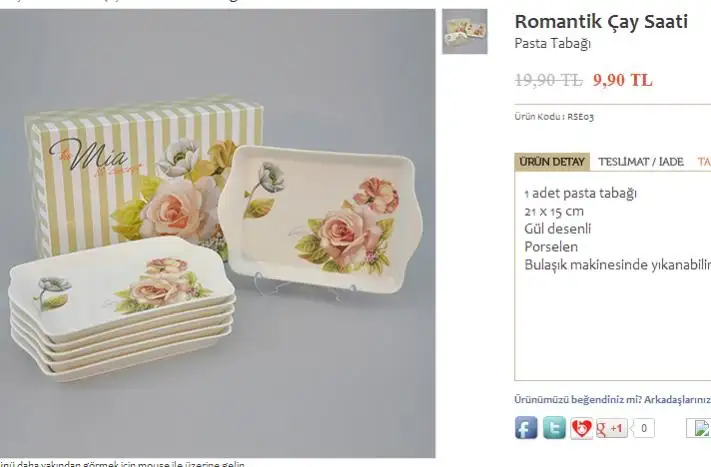Share the product on Facebook
Screen dimensions: 711x467
(526, 428)
